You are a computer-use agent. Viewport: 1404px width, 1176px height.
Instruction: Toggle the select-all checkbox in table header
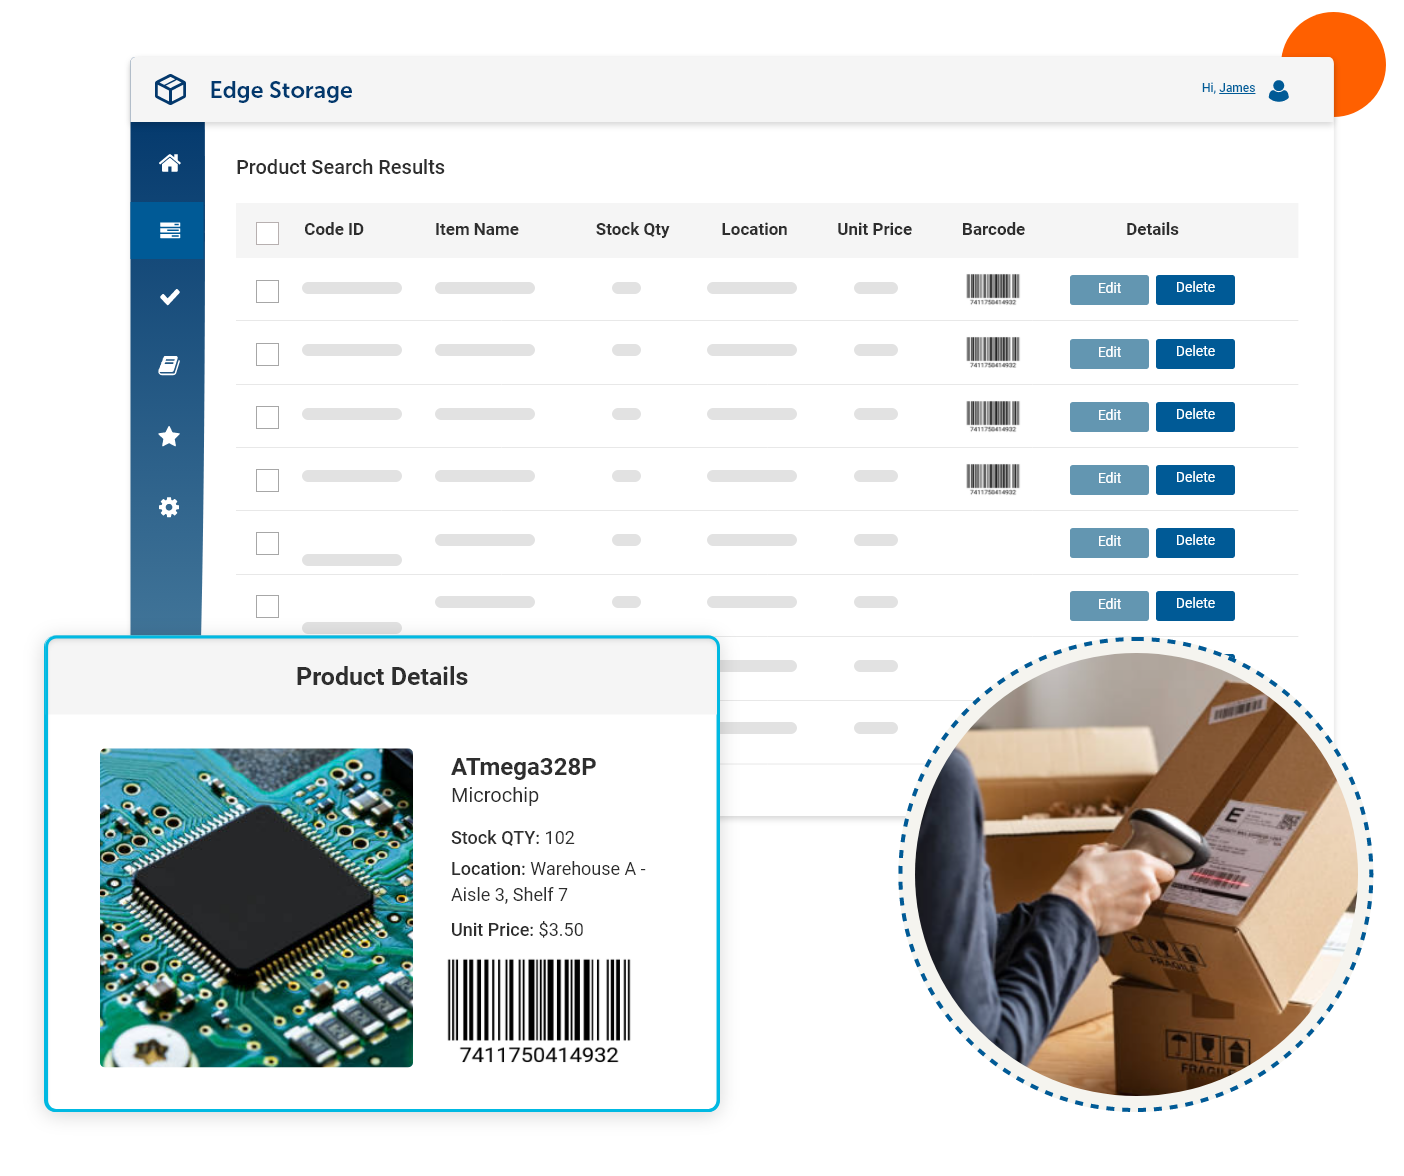click(267, 233)
